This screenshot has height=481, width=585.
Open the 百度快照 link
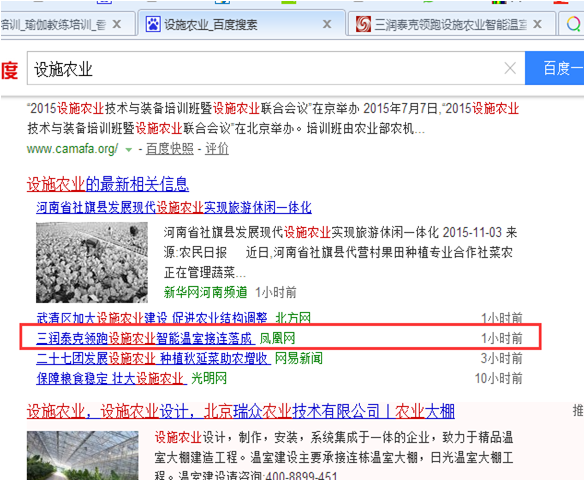(x=170, y=149)
